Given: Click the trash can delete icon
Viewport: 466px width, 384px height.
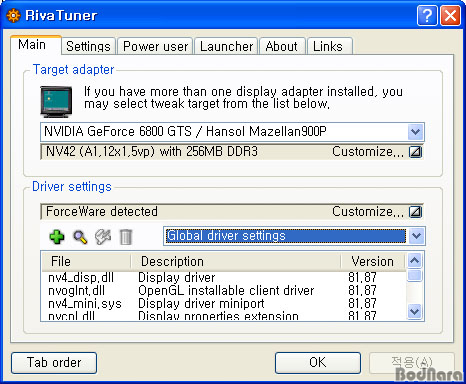Looking at the screenshot, I should [126, 237].
